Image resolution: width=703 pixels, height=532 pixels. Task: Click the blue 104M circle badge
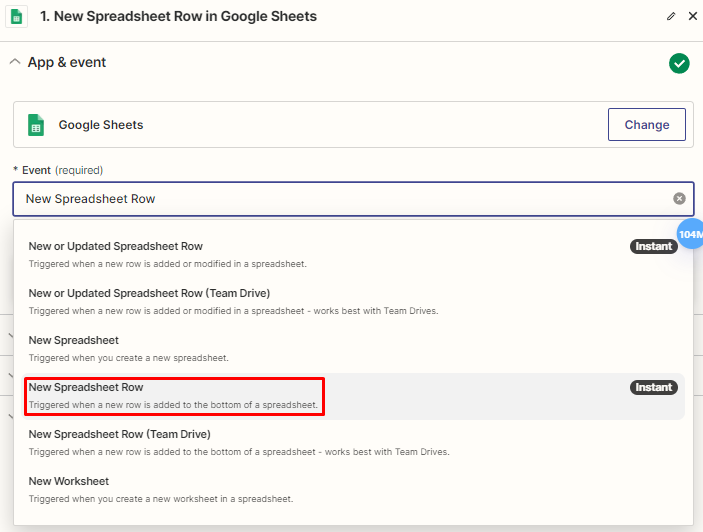tap(690, 234)
